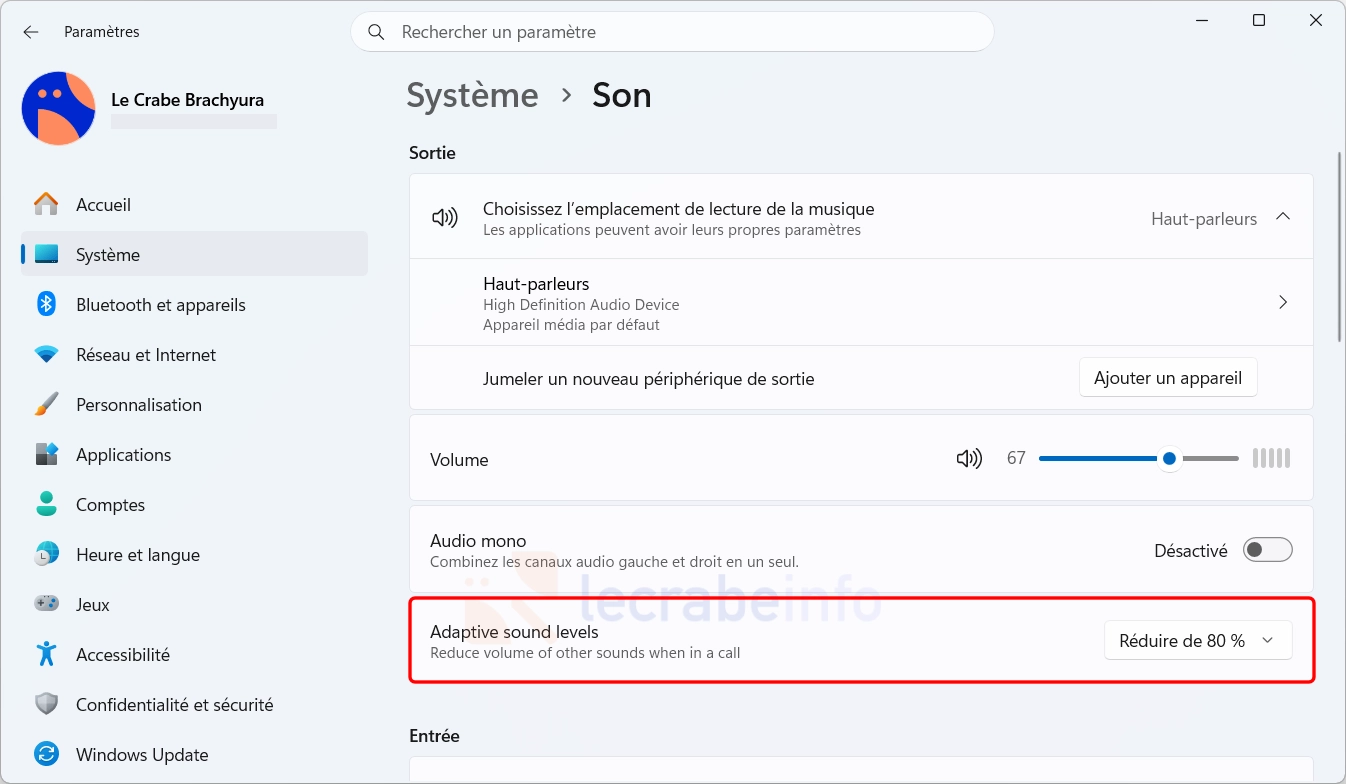Mute via volume speaker icon
This screenshot has height=784, width=1346.
pos(969,459)
